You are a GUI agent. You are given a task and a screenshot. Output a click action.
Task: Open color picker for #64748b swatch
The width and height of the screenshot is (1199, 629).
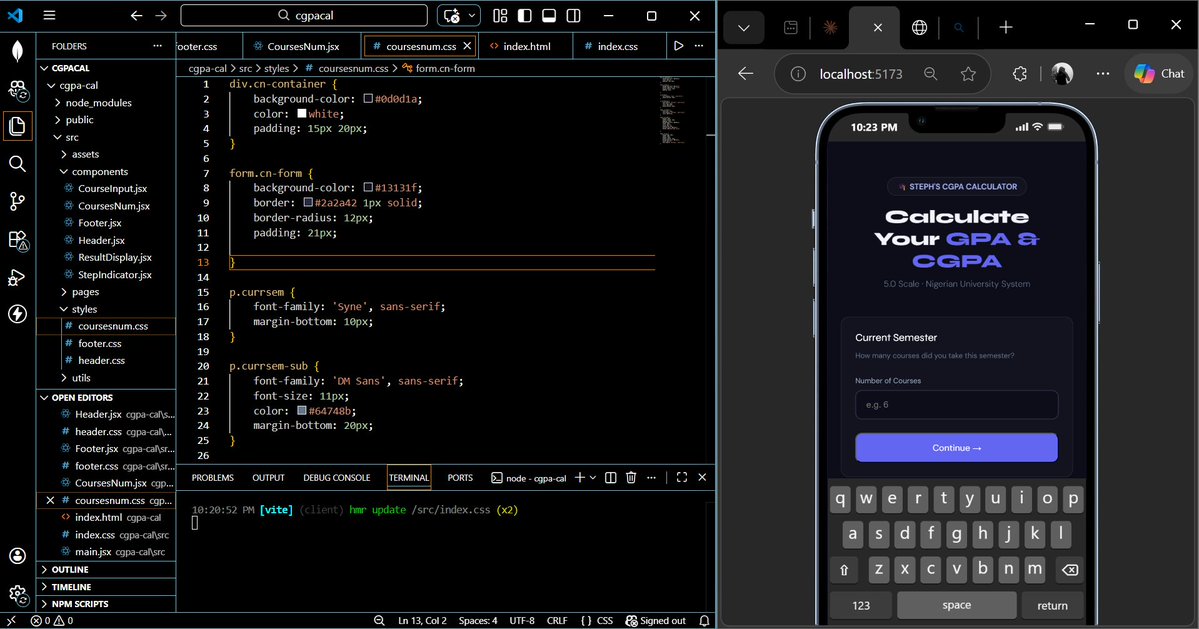pos(301,410)
